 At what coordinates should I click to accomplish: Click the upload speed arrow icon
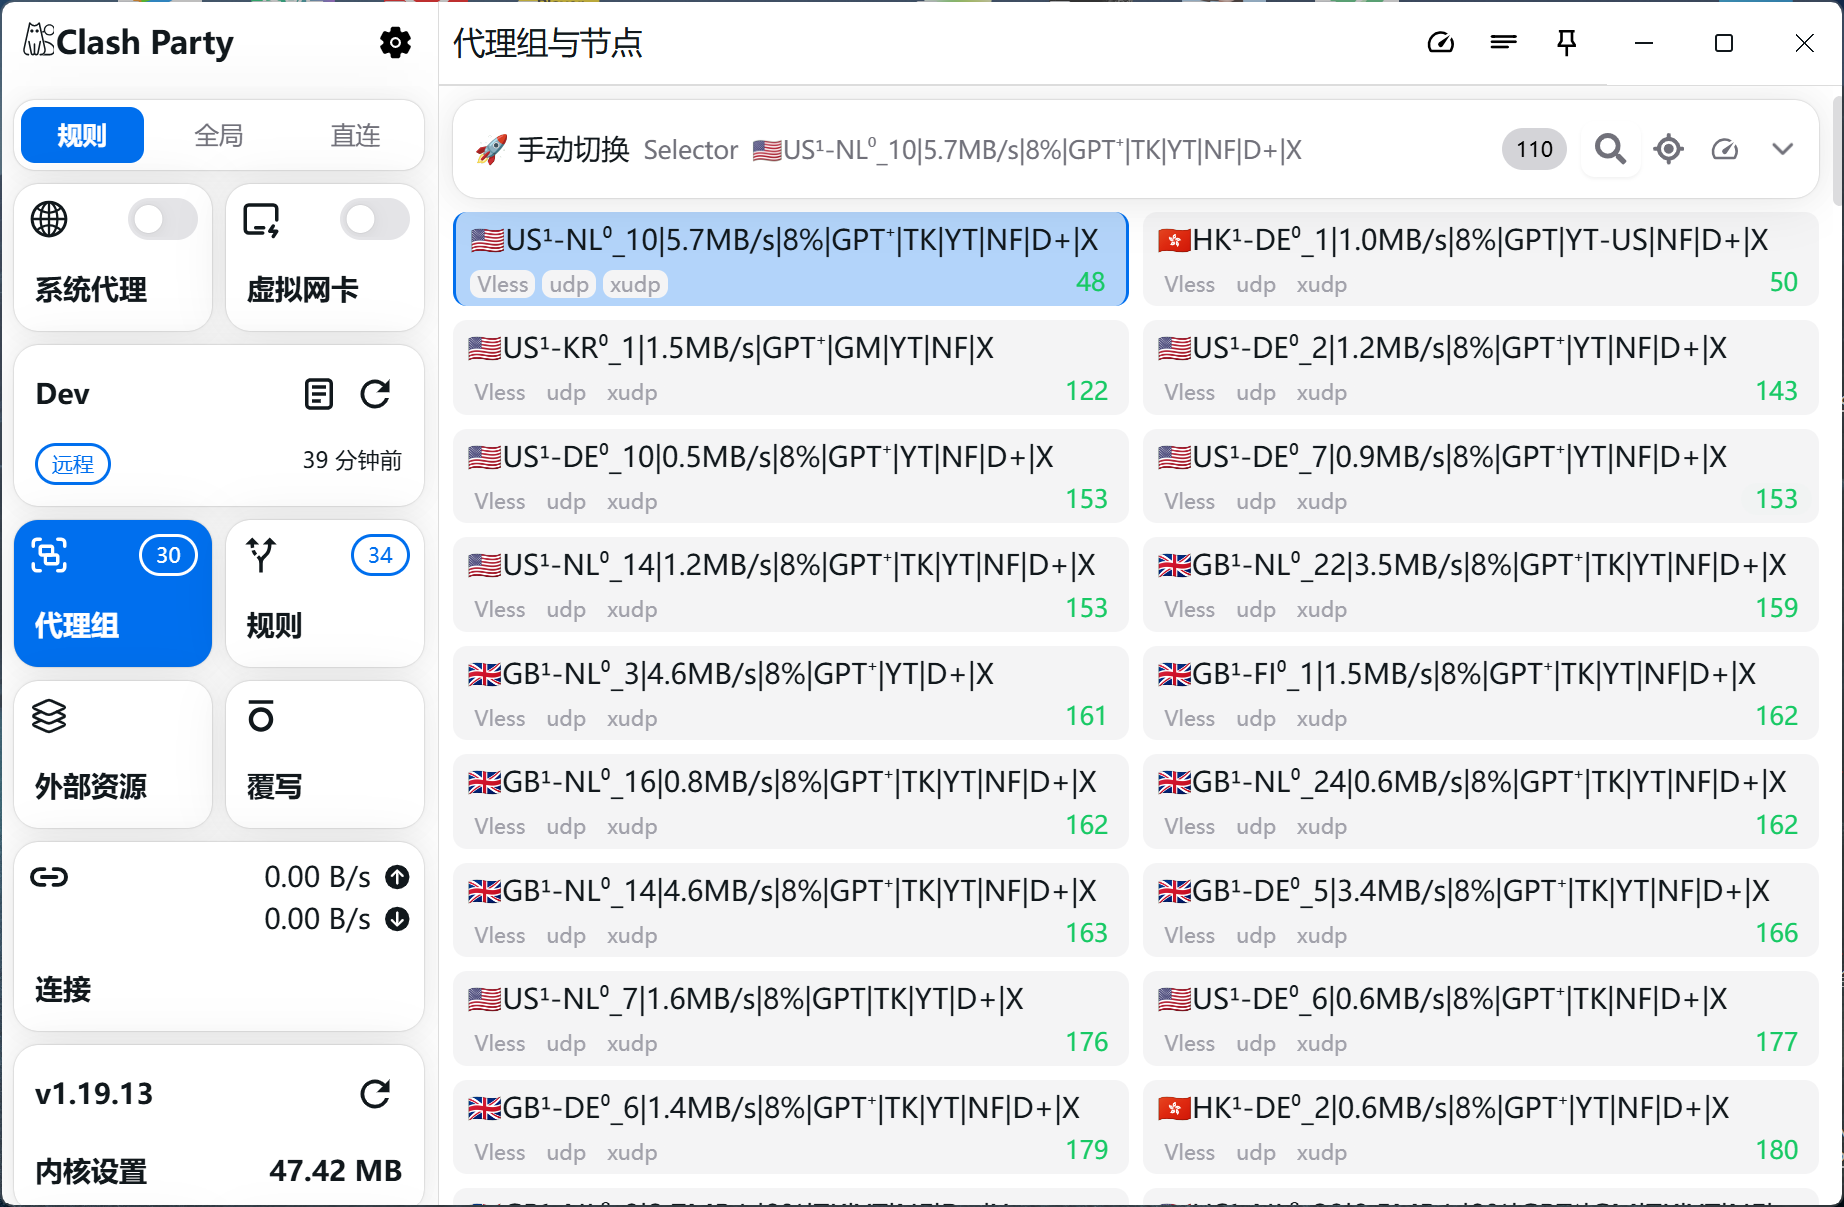(x=397, y=877)
